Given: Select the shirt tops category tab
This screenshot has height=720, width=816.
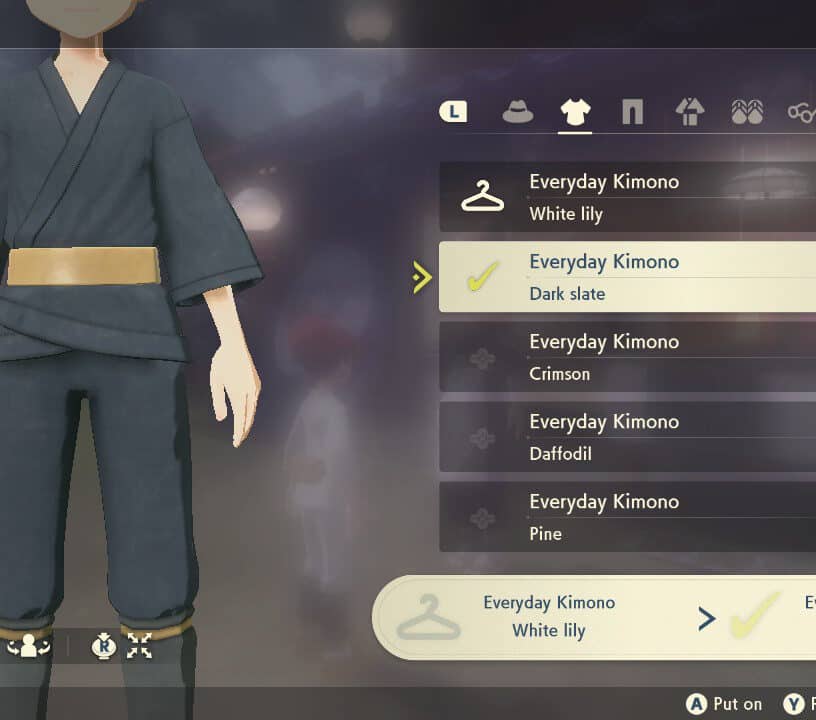Looking at the screenshot, I should [575, 111].
